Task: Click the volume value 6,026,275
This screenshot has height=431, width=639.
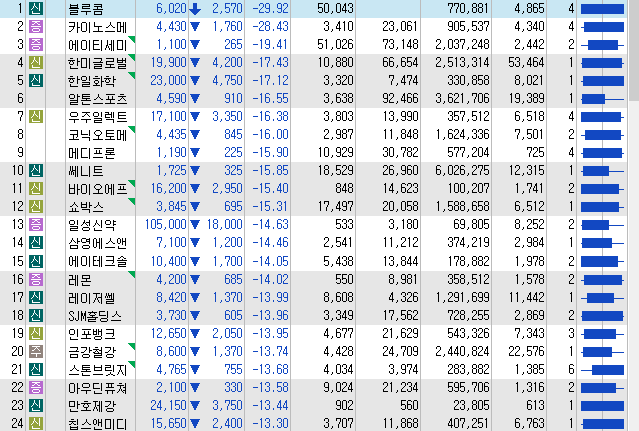Action: 462,170
